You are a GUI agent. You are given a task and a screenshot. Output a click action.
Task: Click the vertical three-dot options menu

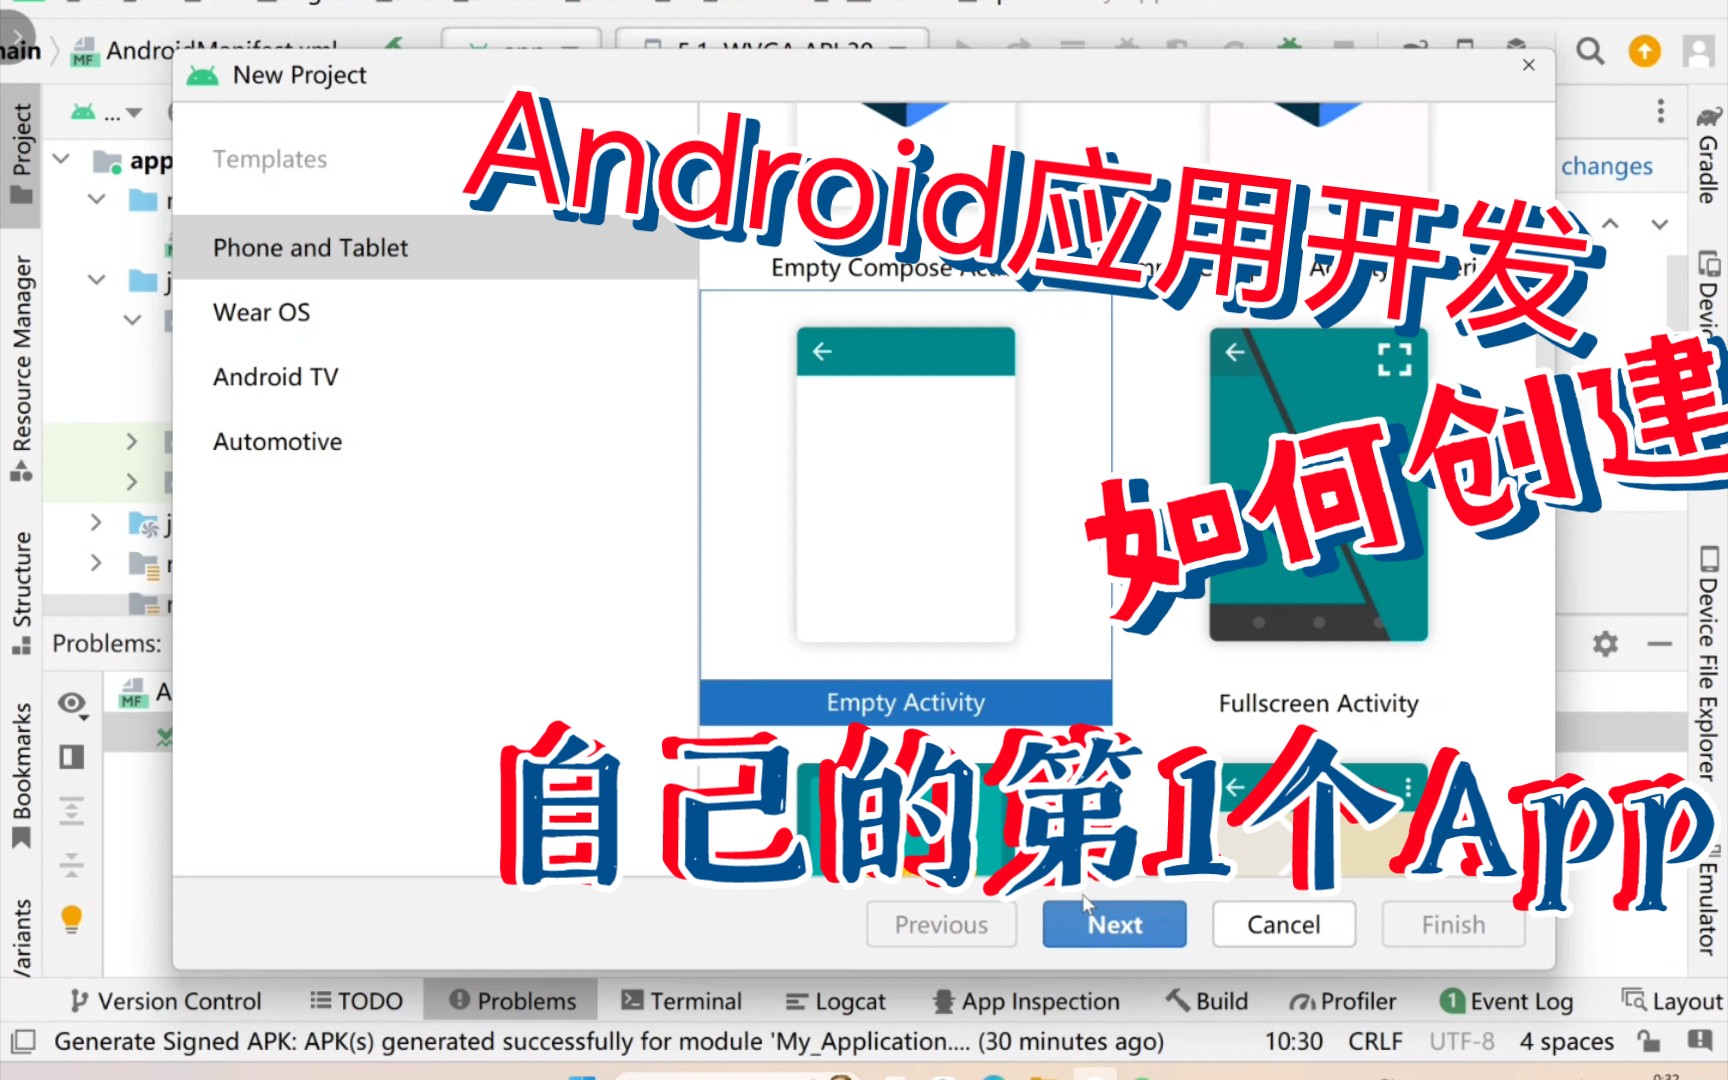click(x=1660, y=111)
